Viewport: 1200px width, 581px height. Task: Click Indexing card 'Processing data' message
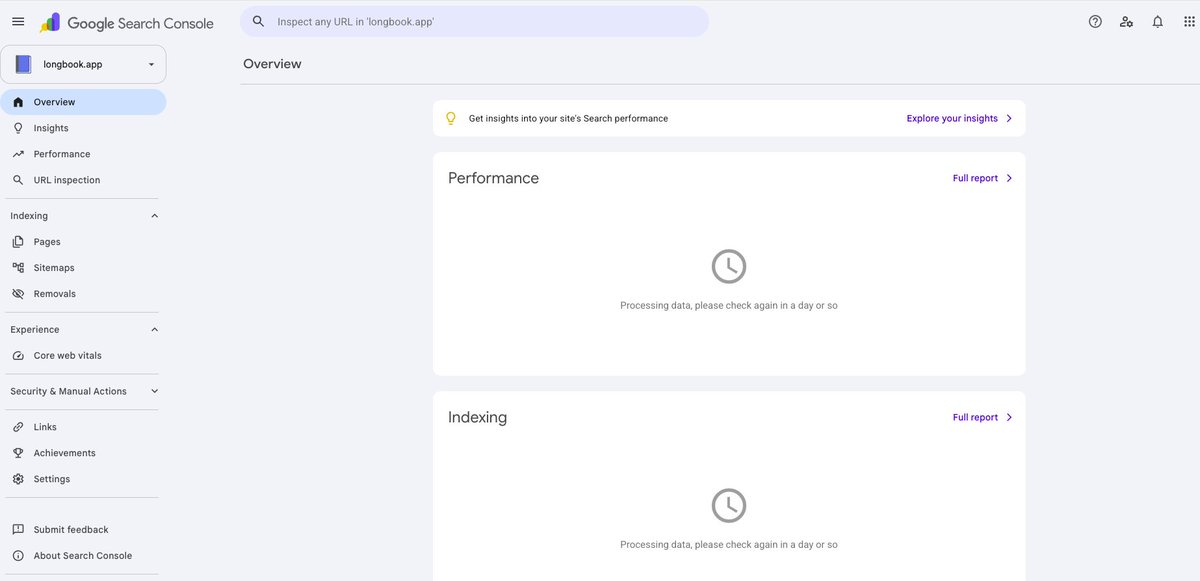(729, 545)
